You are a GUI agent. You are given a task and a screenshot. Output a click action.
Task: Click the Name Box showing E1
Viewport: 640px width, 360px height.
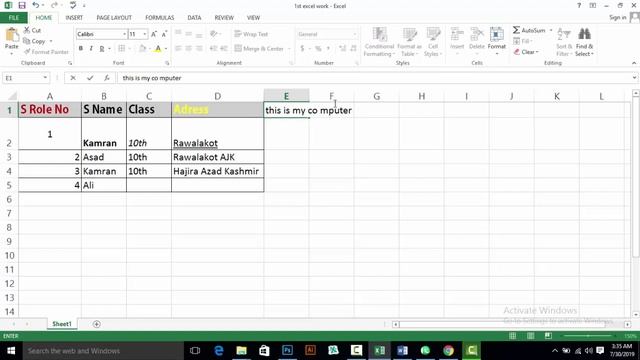pos(25,78)
